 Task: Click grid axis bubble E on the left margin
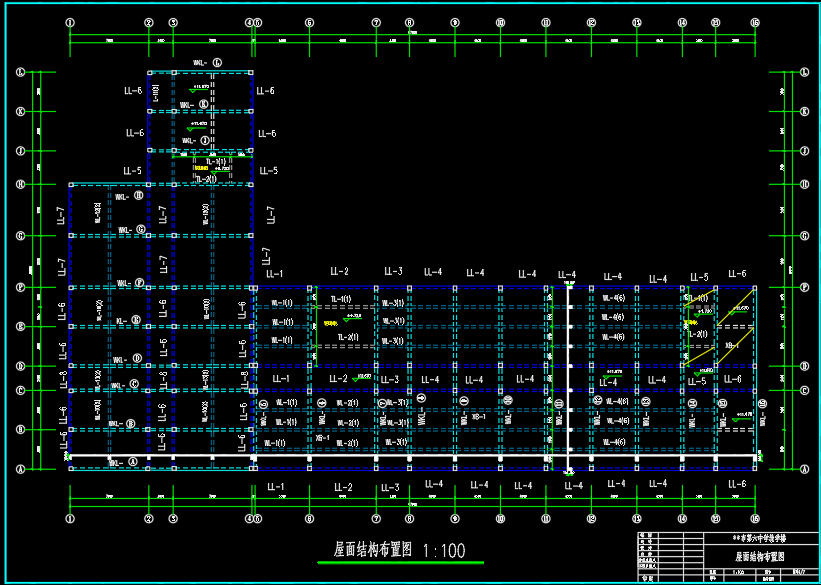click(x=21, y=327)
